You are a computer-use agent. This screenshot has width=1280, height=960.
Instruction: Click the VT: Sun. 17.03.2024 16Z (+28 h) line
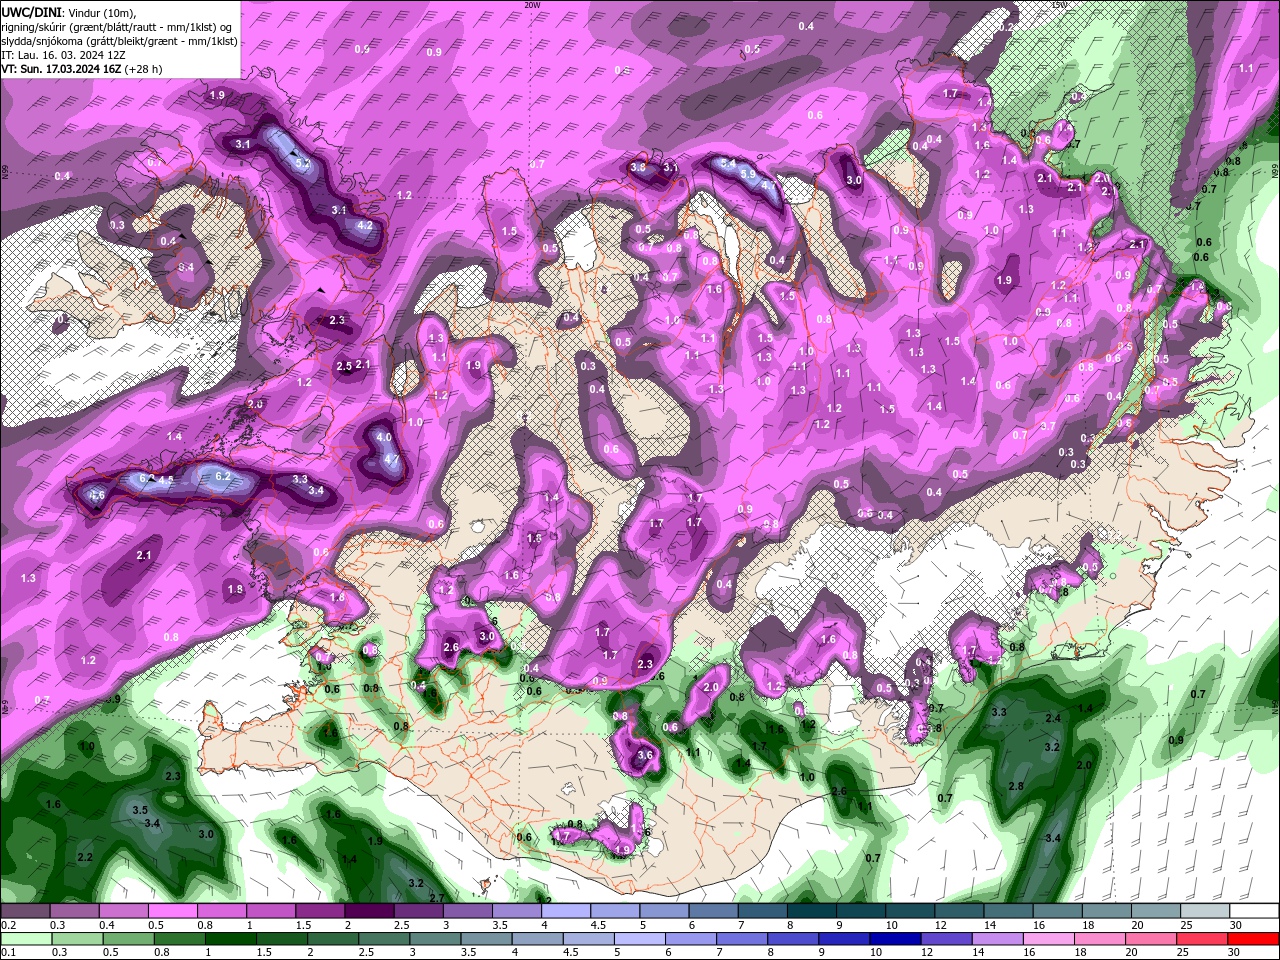tap(82, 69)
